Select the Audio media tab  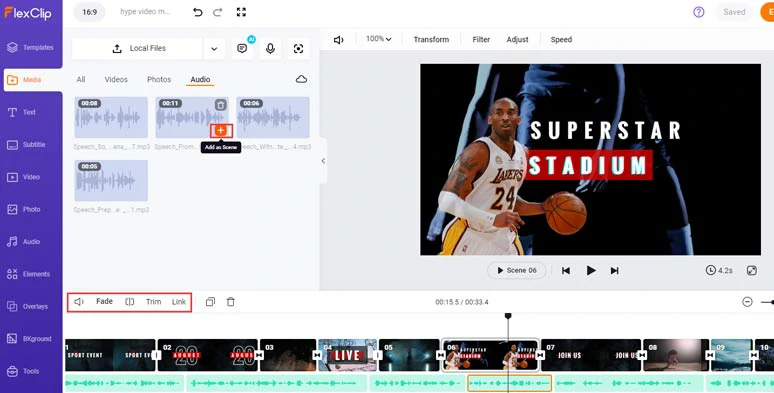200,79
